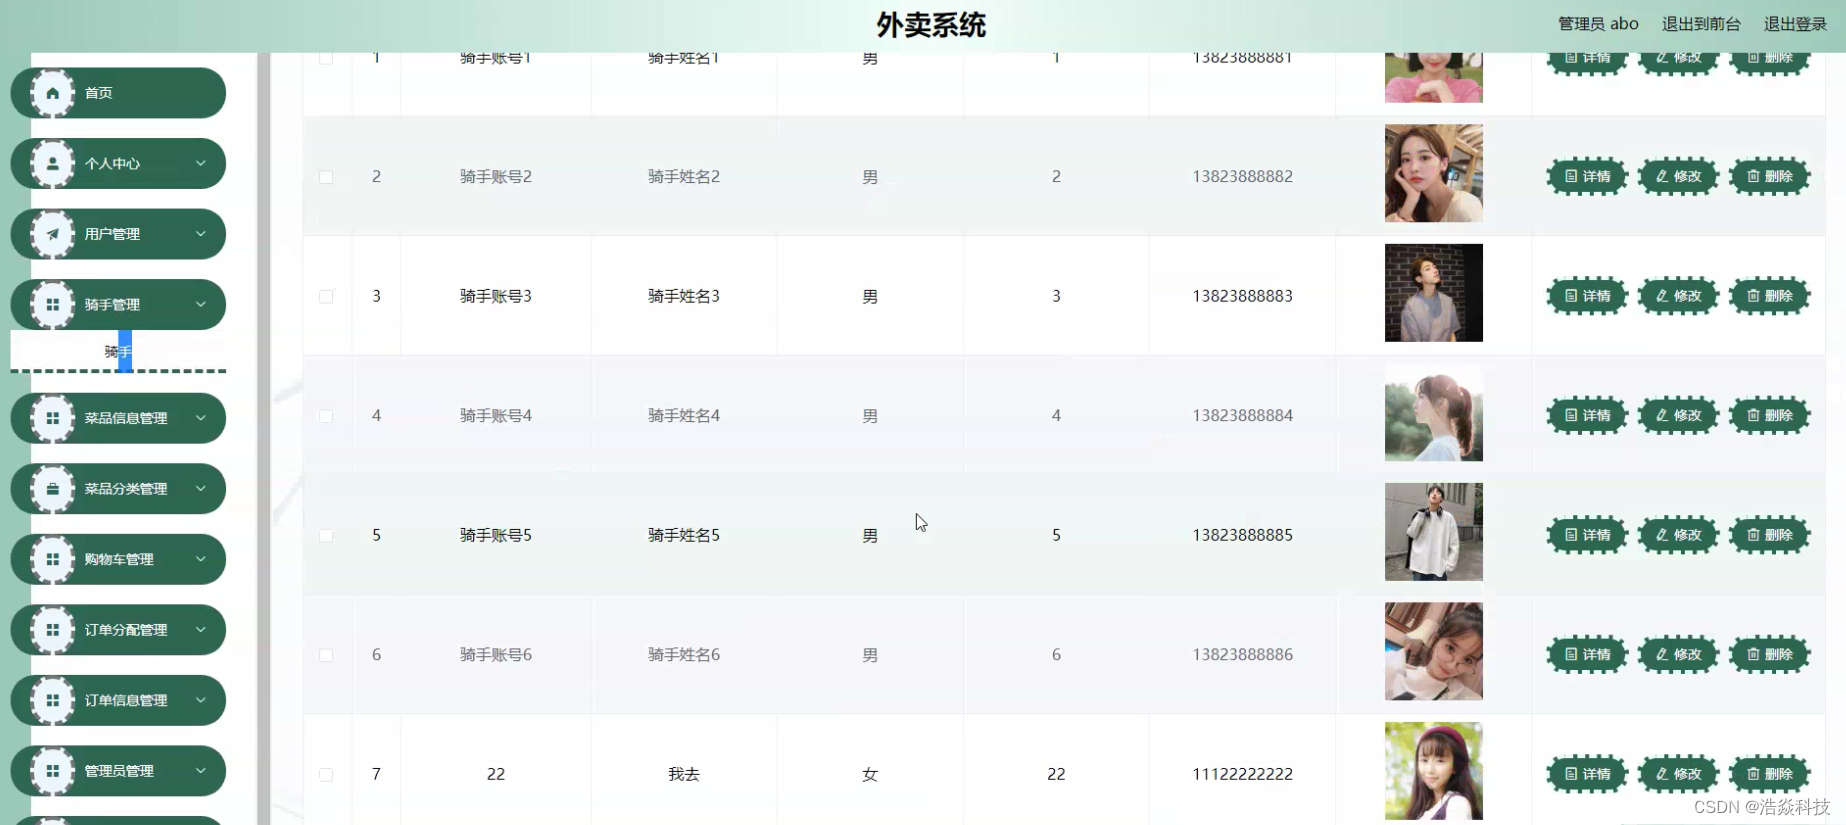Click the grid icon beside 订单分配管理
Screen dimensions: 1846x825
coord(53,630)
